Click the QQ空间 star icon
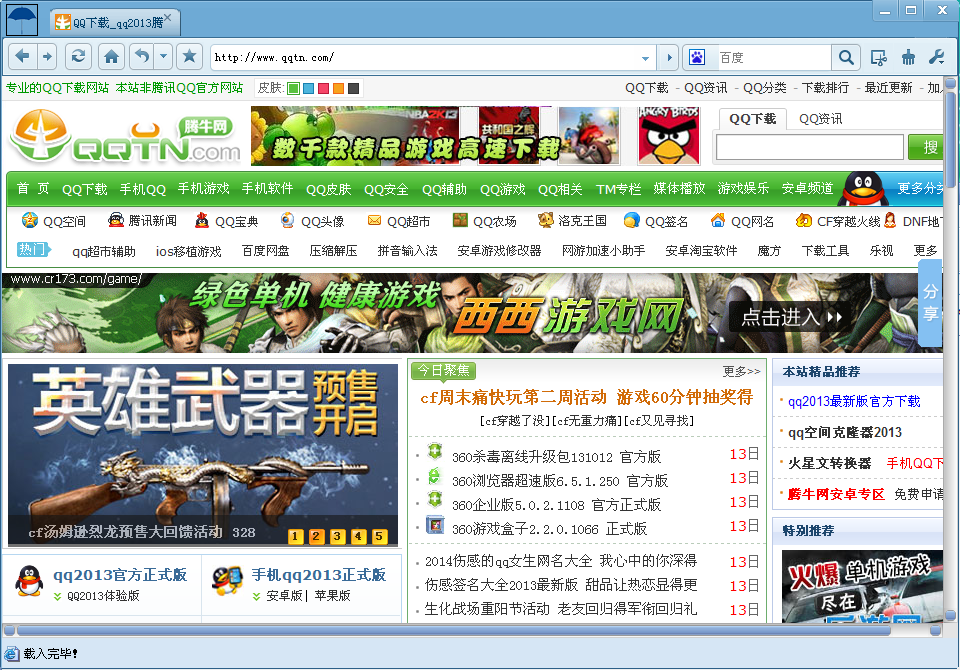The height and width of the screenshot is (670, 960). 29,220
